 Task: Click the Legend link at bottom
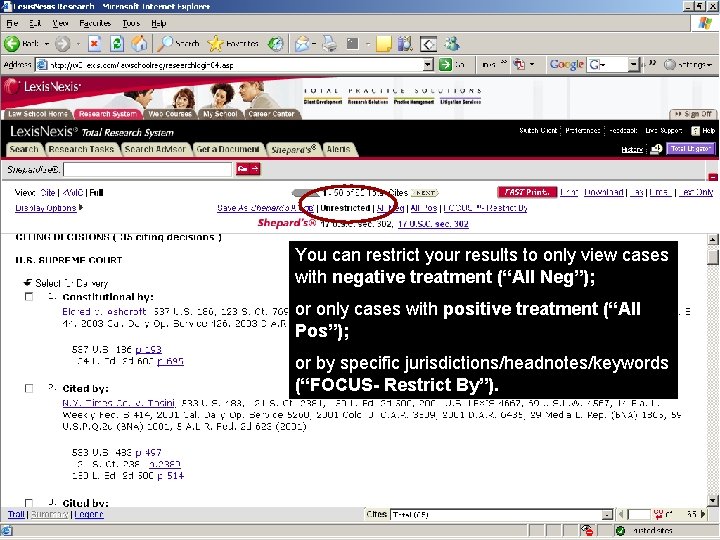pyautogui.click(x=89, y=514)
